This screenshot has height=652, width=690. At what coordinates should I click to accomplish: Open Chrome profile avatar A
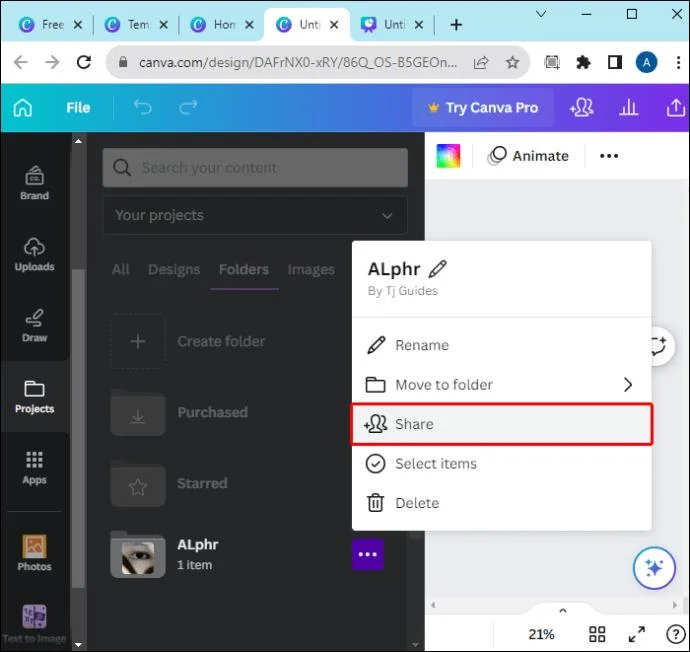646,62
